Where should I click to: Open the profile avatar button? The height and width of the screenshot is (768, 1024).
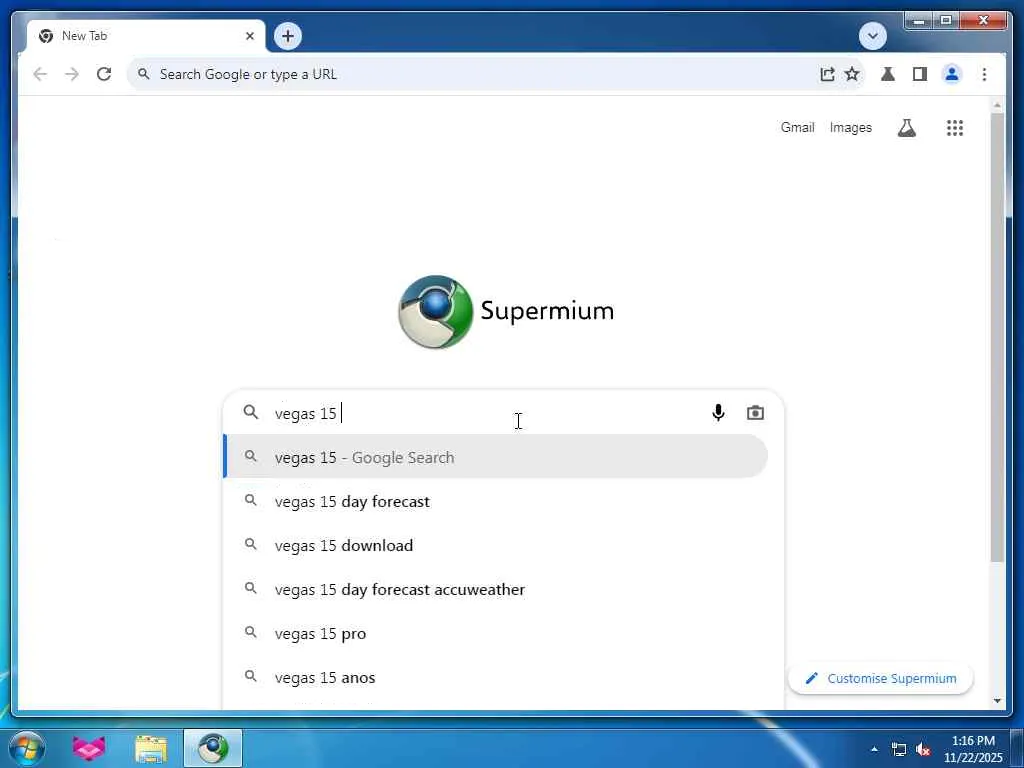click(952, 74)
